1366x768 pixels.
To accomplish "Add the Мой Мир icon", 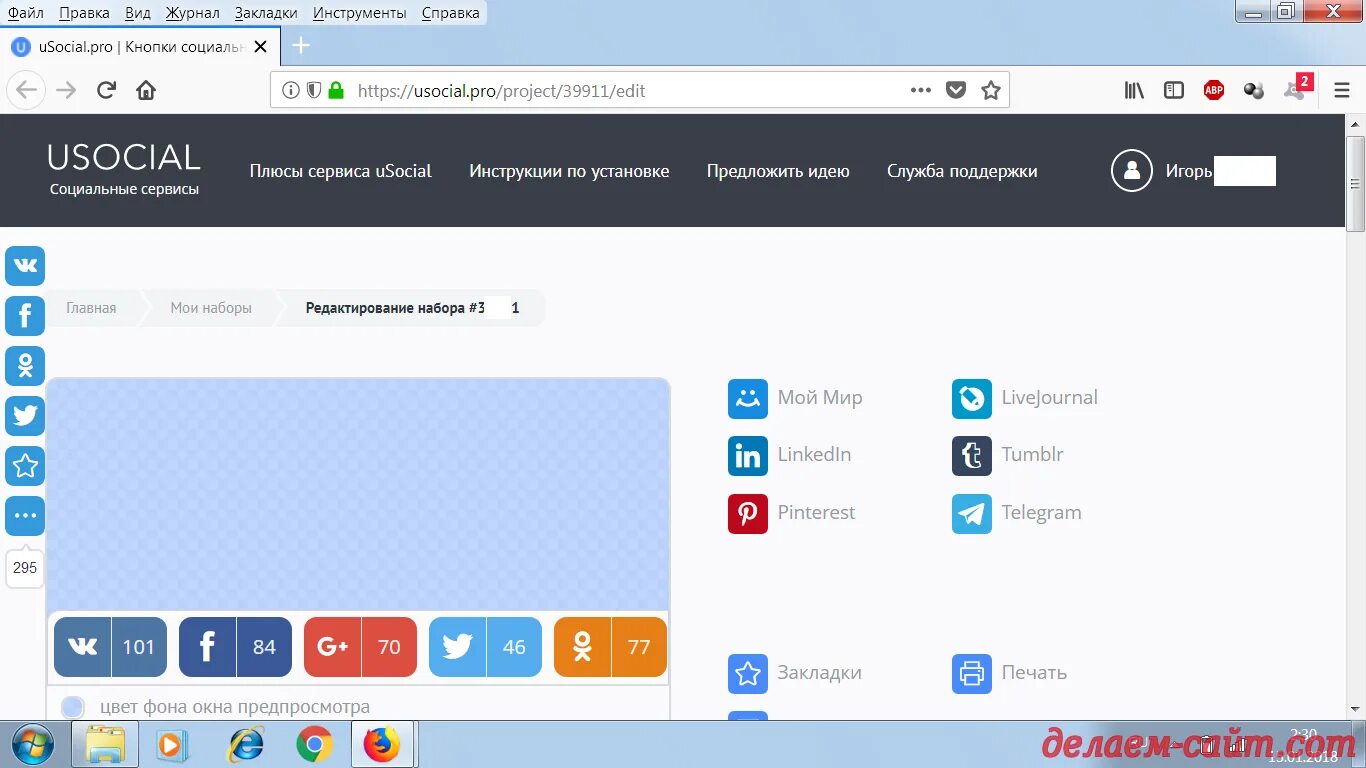I will 748,398.
